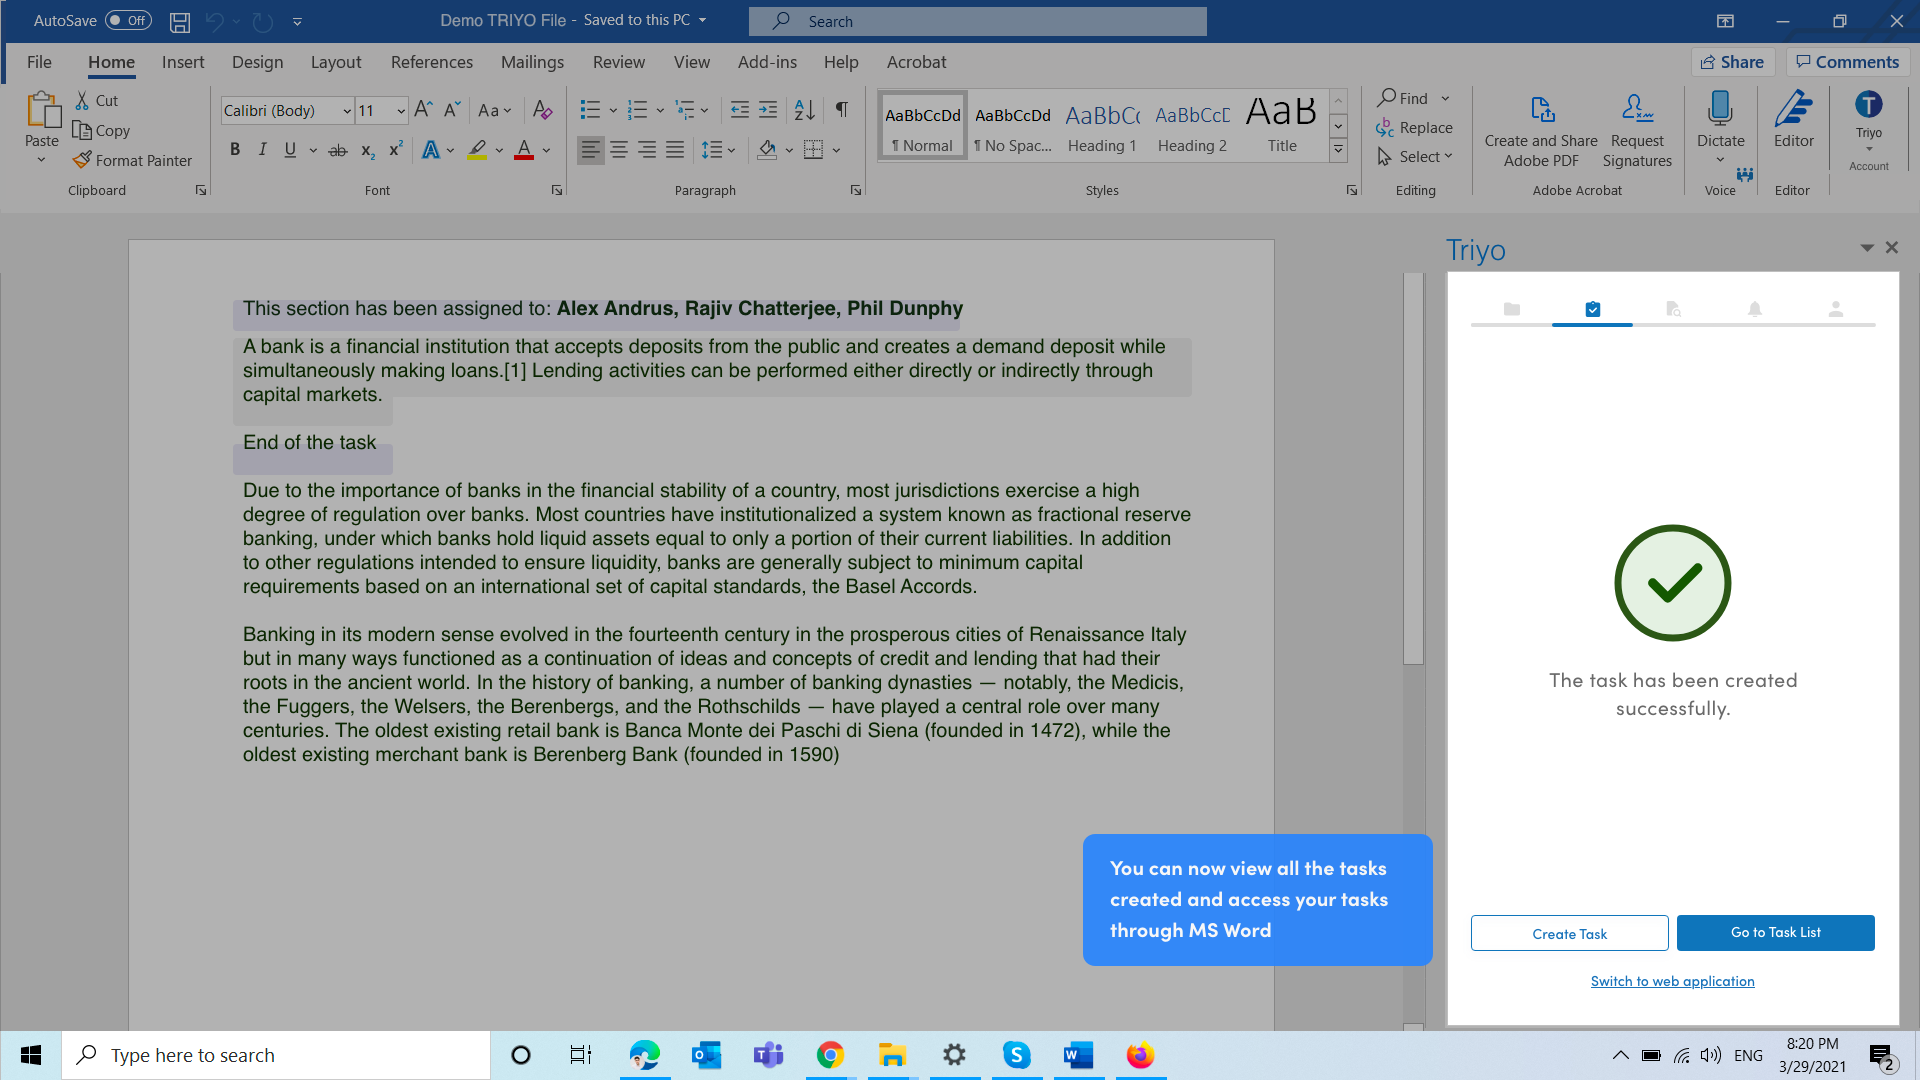
Task: Click the Create Task button
Action: (1569, 933)
